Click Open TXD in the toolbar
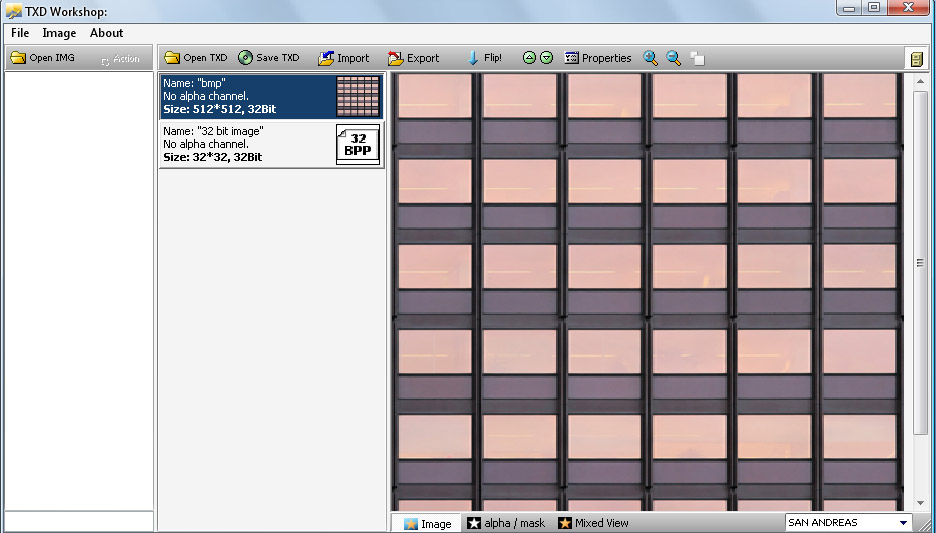Image resolution: width=936 pixels, height=533 pixels. 196,58
